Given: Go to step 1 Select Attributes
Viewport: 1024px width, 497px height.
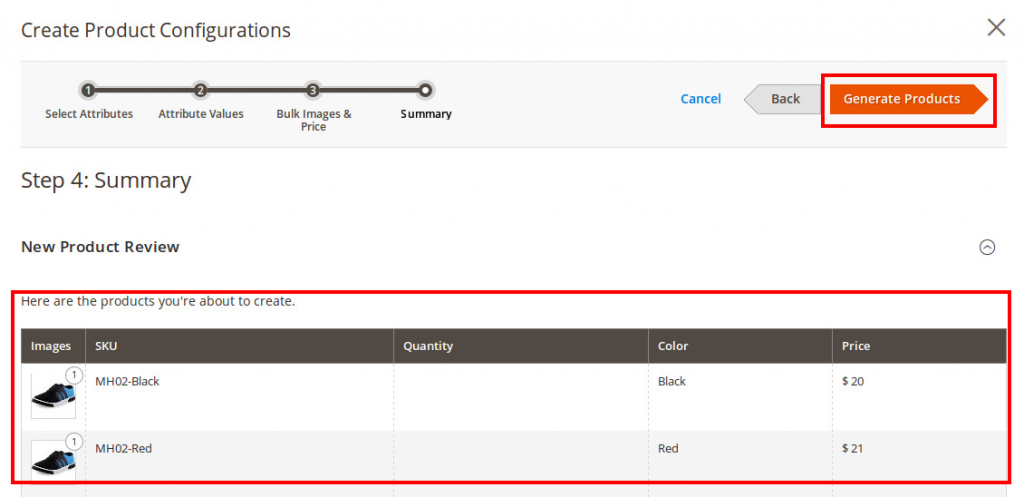Looking at the screenshot, I should point(88,90).
